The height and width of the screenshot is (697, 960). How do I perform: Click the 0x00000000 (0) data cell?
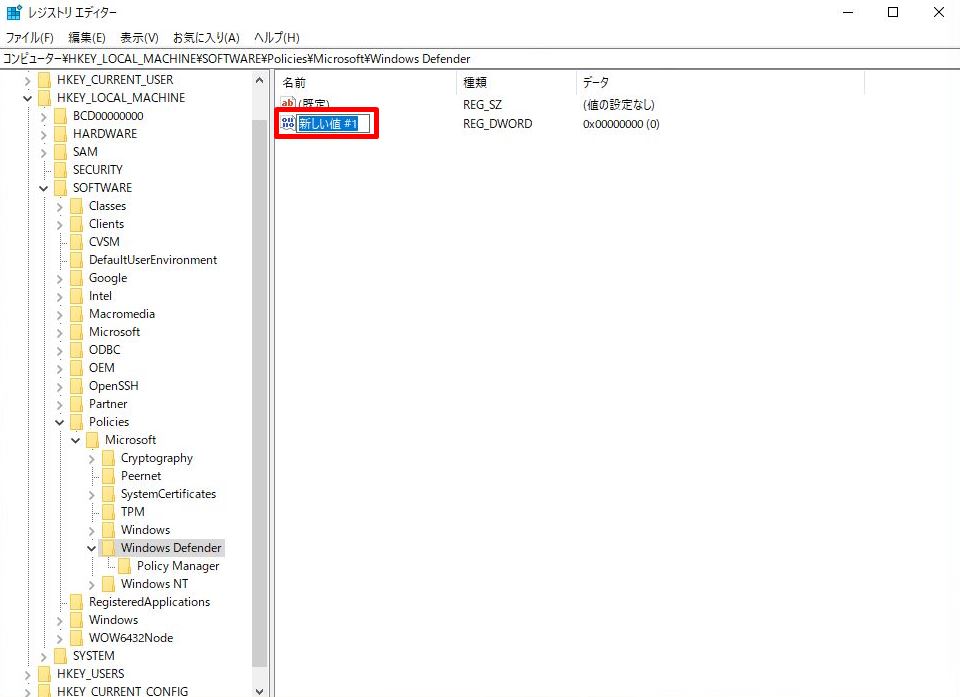[621, 124]
